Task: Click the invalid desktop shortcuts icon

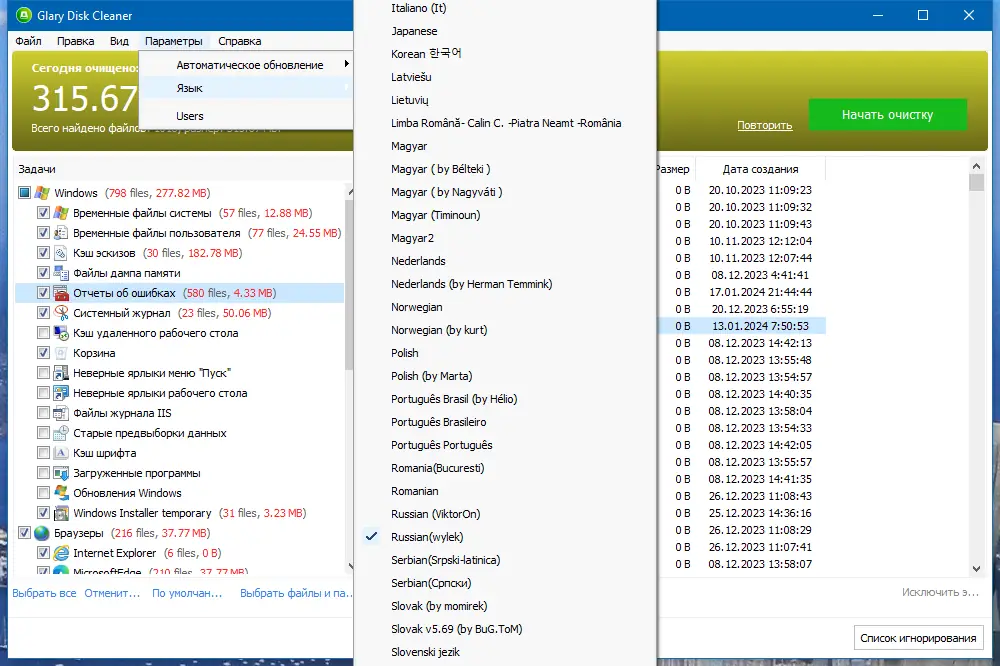Action: click(x=61, y=393)
